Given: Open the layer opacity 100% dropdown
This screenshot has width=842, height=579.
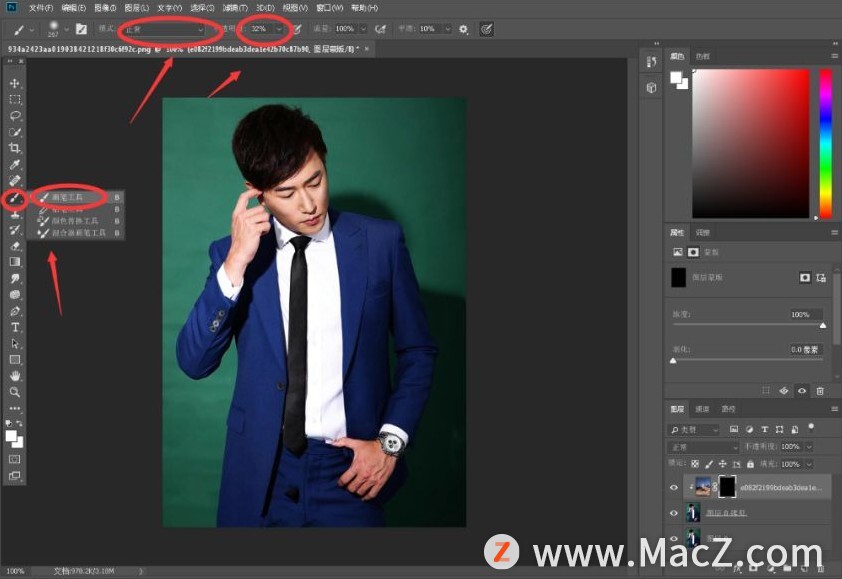Looking at the screenshot, I should pyautogui.click(x=809, y=446).
